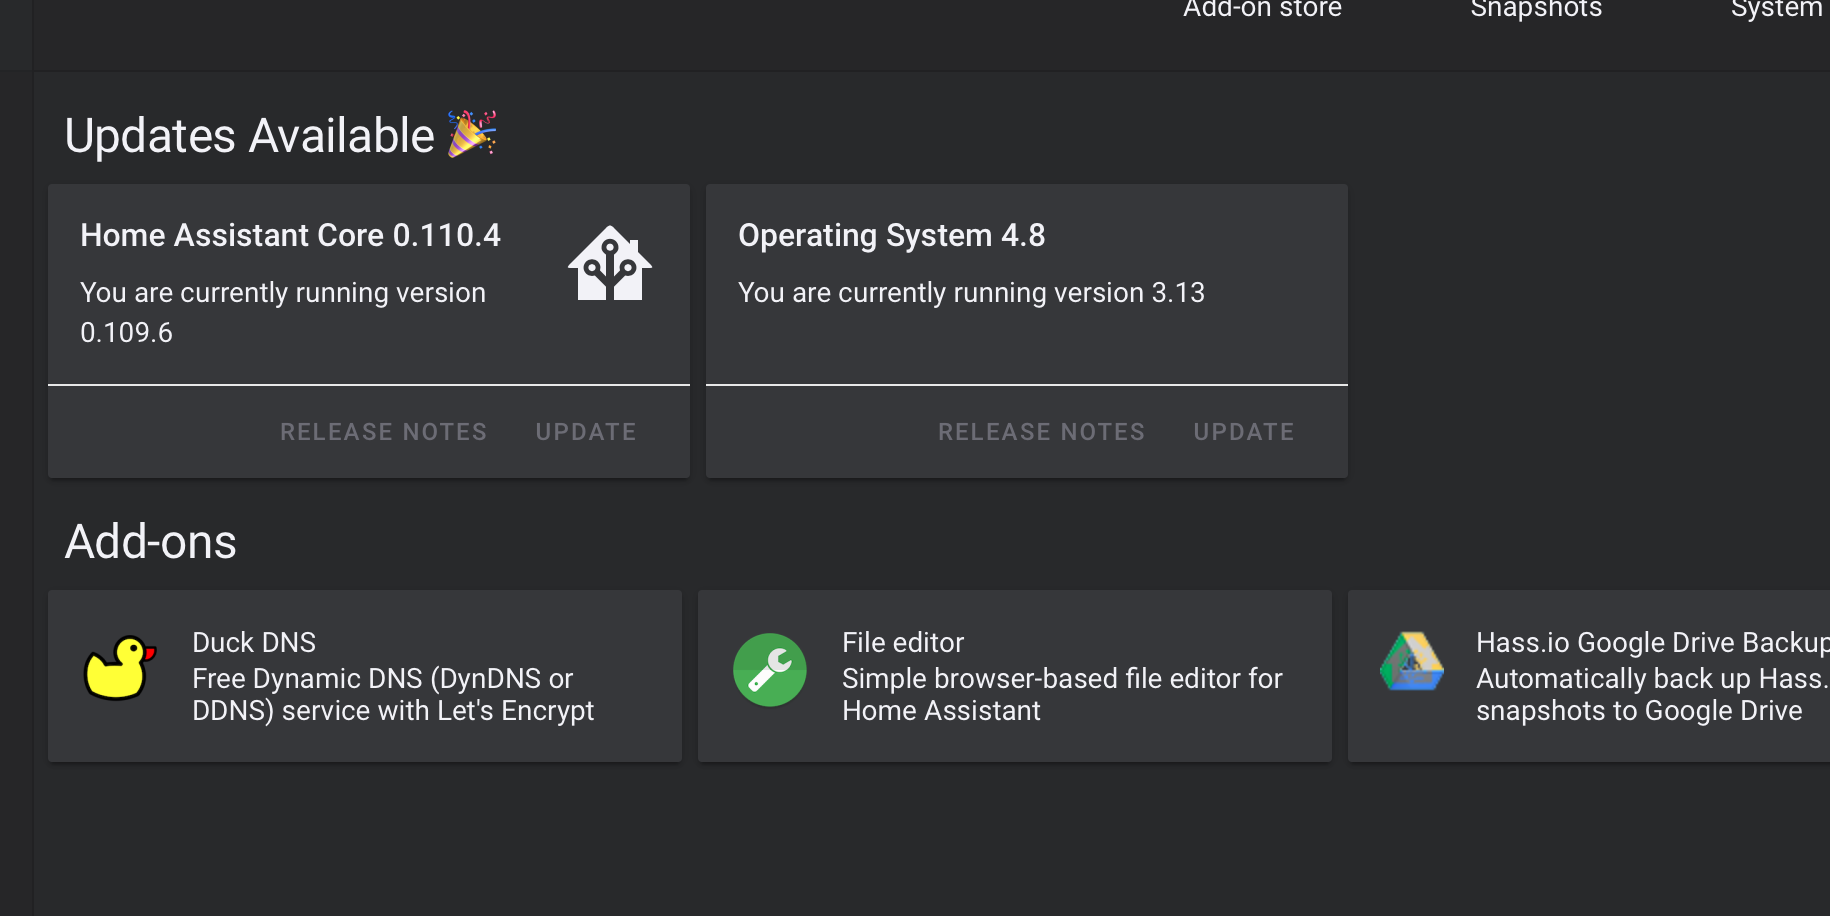Image resolution: width=1830 pixels, height=916 pixels.
Task: Click the green File editor wrench icon
Action: pyautogui.click(x=770, y=670)
